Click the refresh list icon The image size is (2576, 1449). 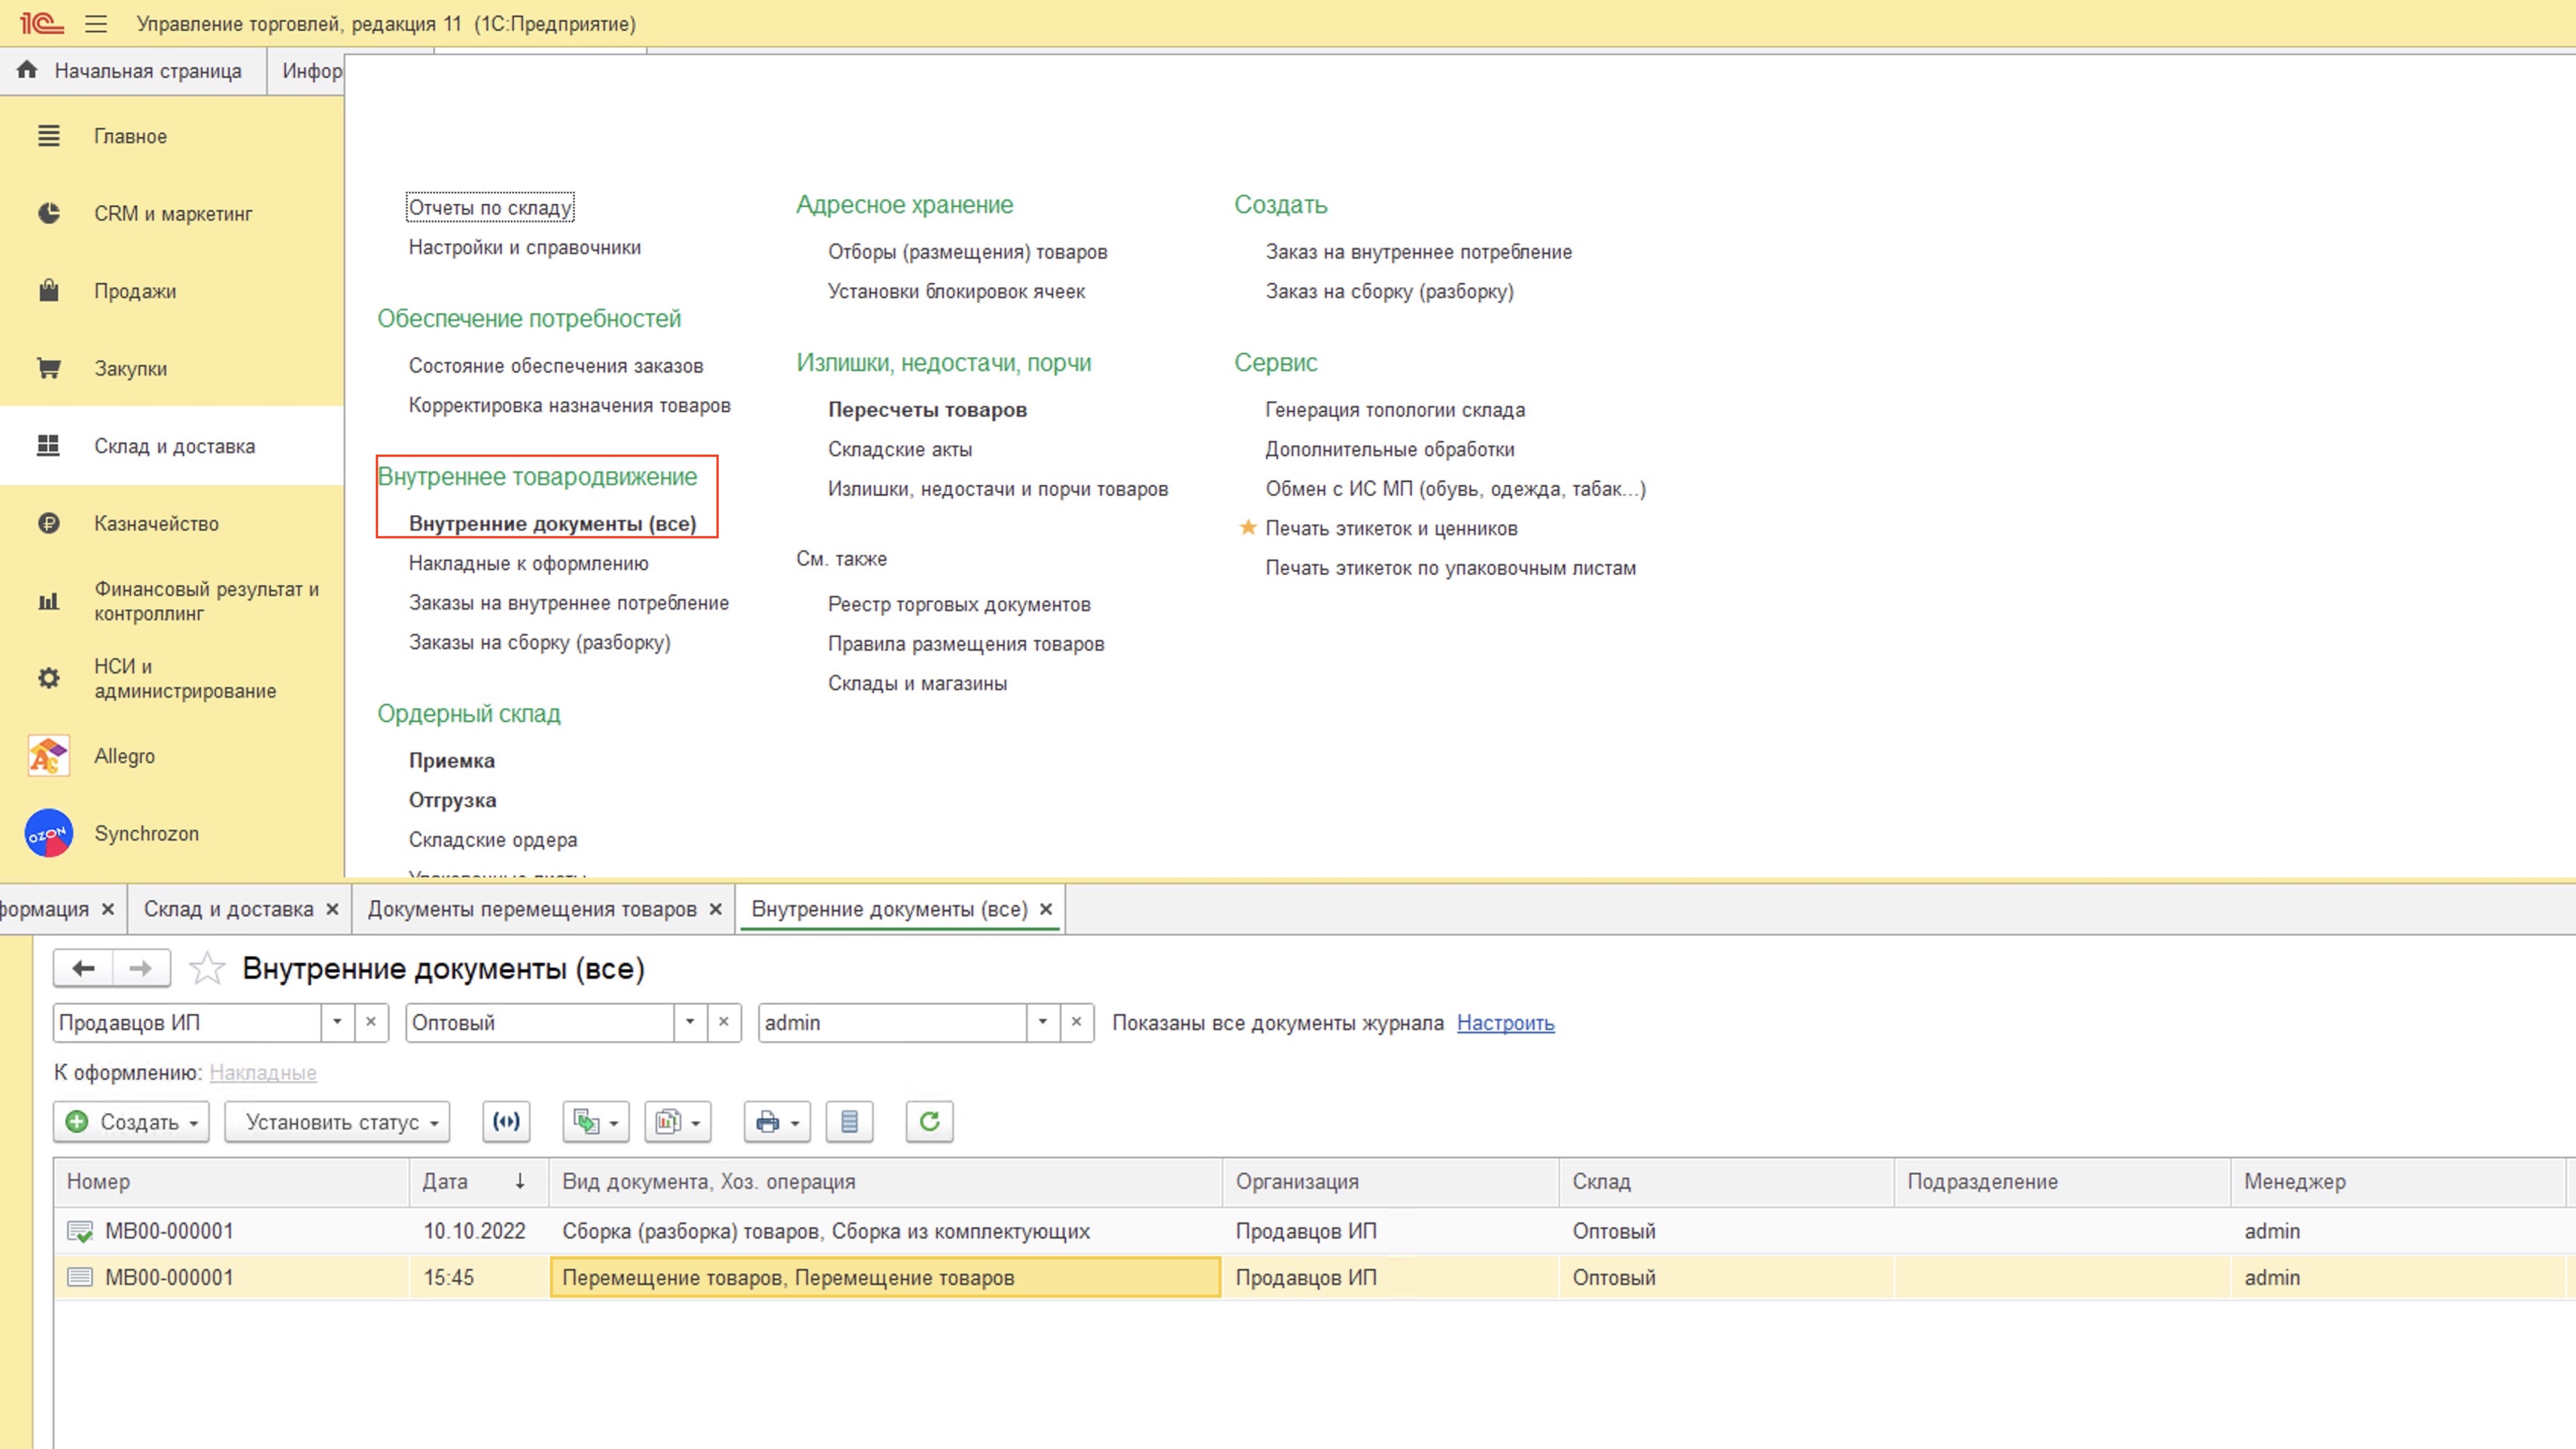(929, 1122)
